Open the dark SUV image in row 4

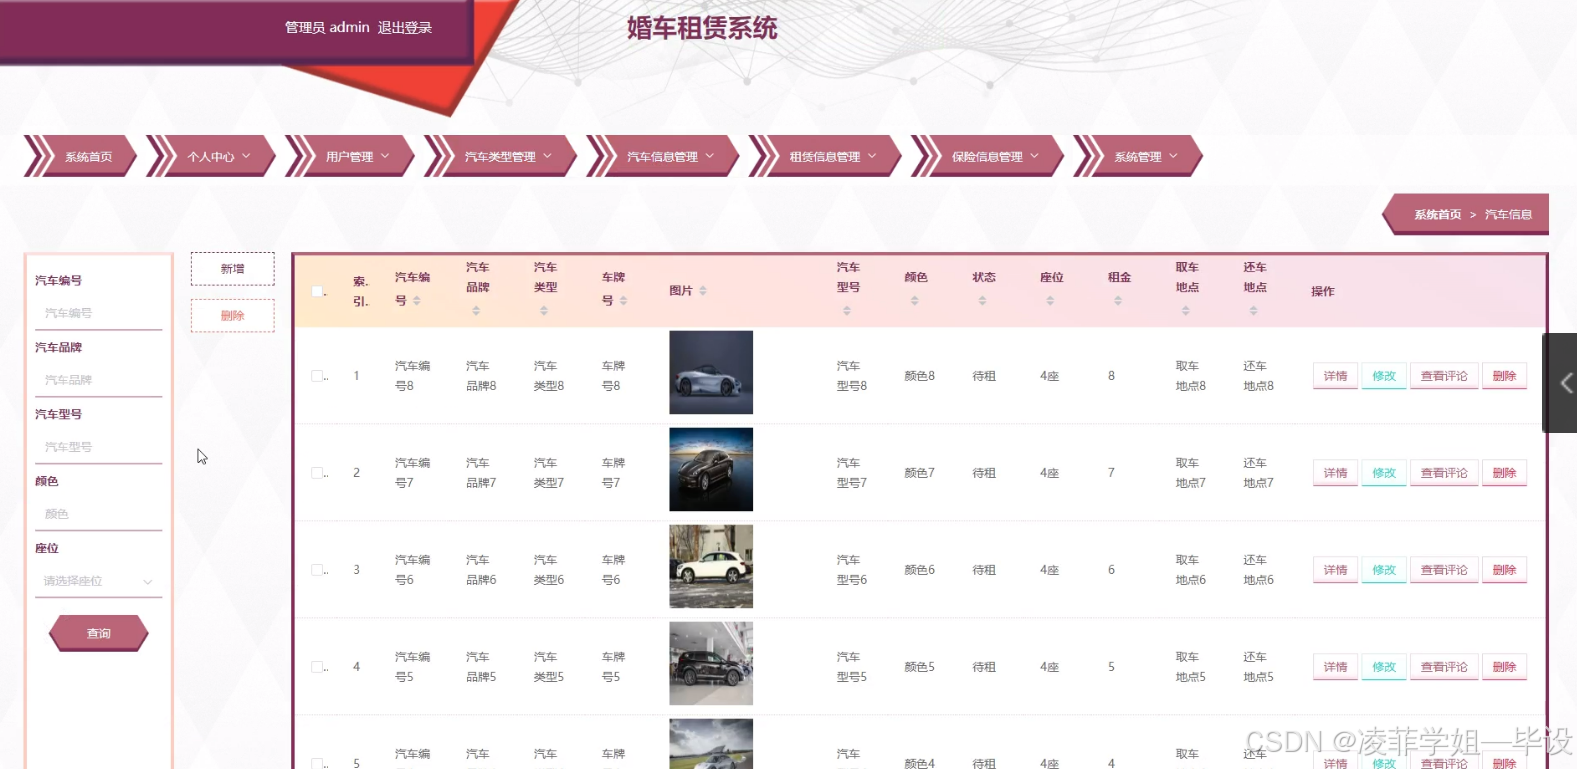click(711, 663)
